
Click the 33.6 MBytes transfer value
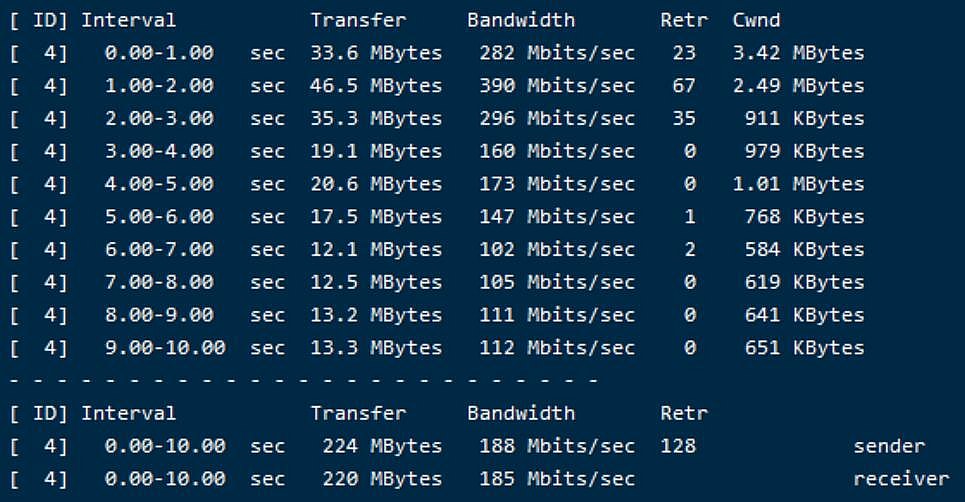point(376,53)
